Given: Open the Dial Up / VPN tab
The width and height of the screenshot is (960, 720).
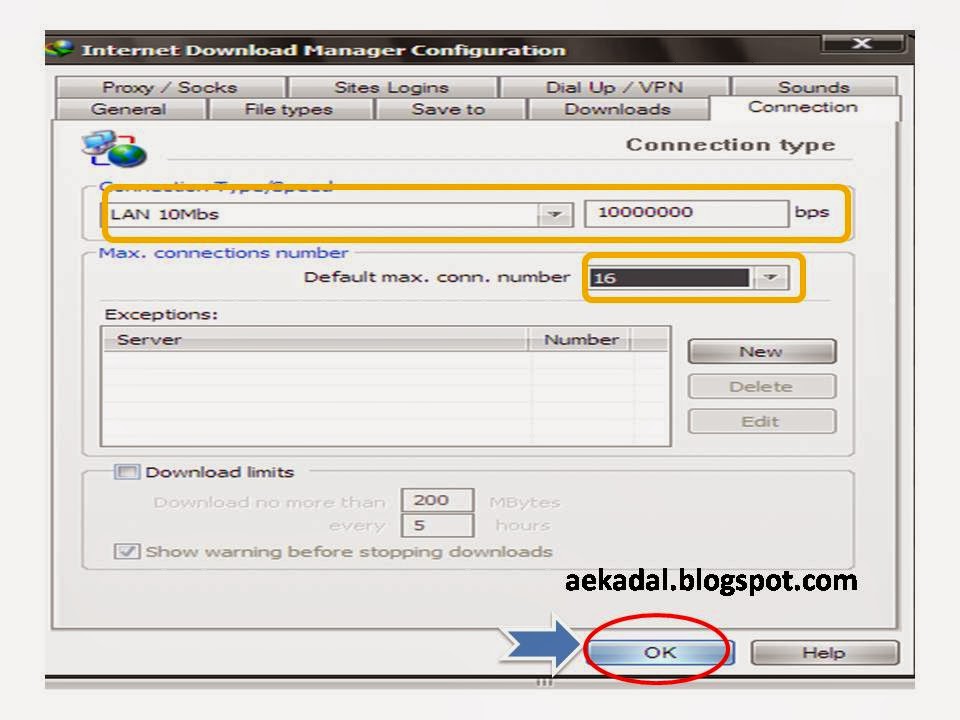Looking at the screenshot, I should pos(614,87).
